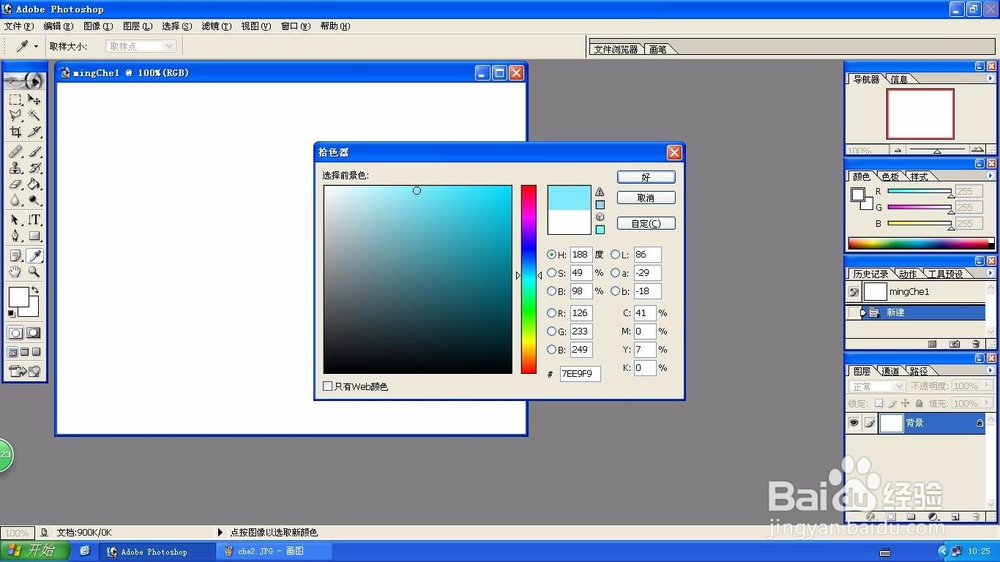This screenshot has height=562, width=1000.
Task: Switch to Quick Mask mode
Action: point(33,333)
